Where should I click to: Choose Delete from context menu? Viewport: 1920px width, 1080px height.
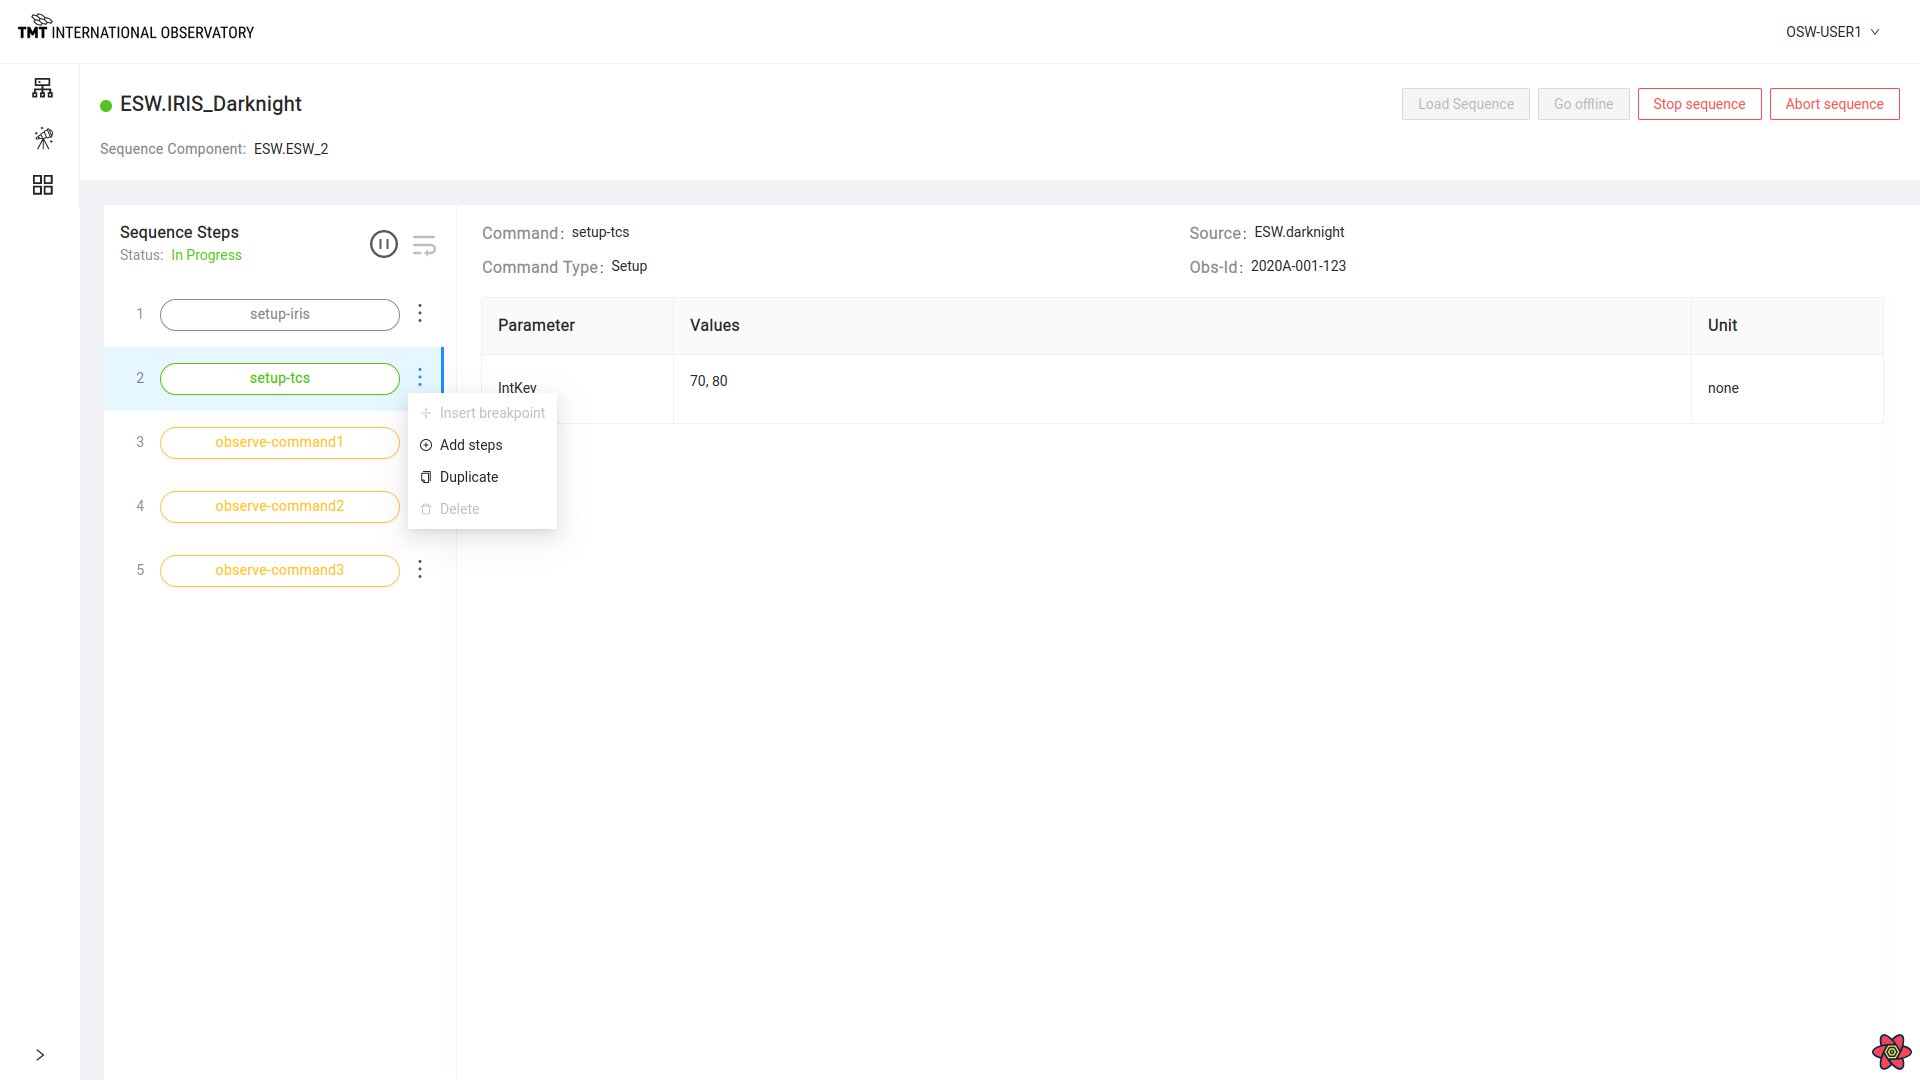click(x=483, y=509)
